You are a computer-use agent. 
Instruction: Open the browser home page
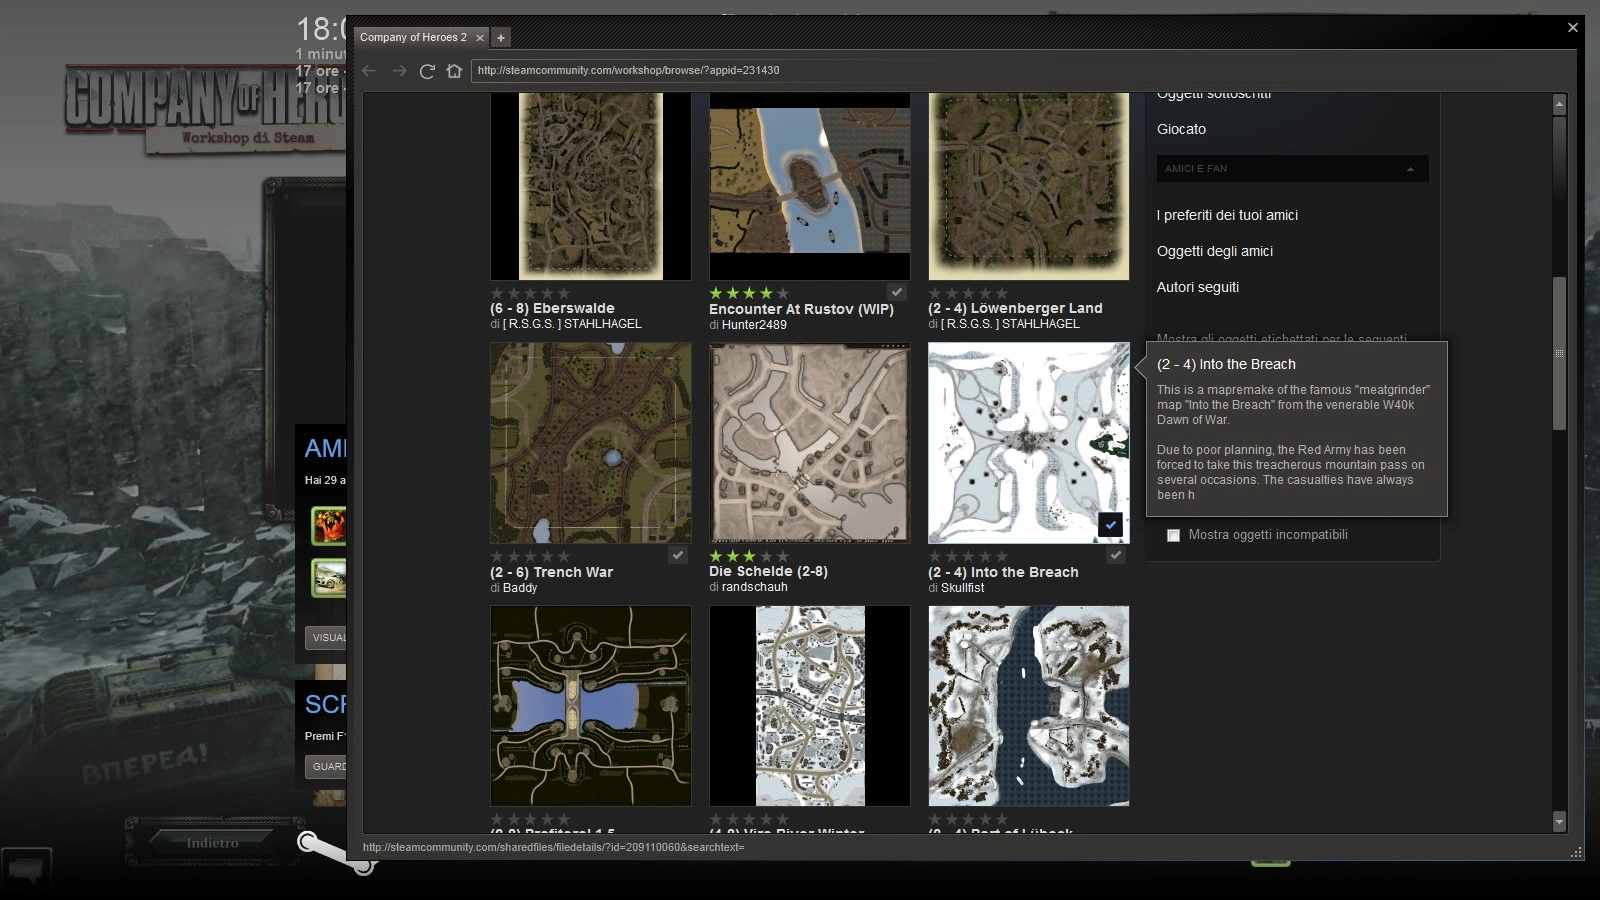(x=454, y=70)
